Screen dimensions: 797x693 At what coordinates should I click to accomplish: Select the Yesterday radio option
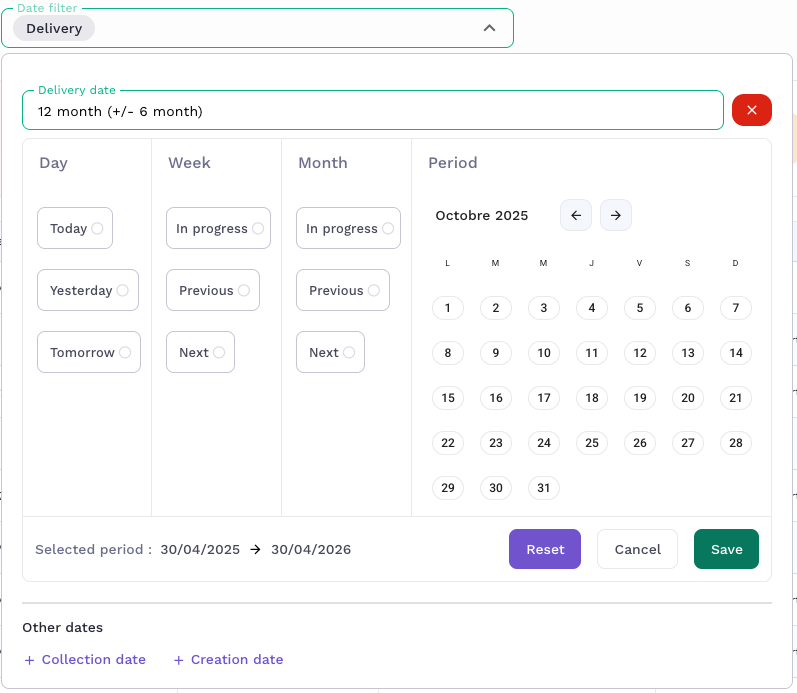(x=88, y=290)
